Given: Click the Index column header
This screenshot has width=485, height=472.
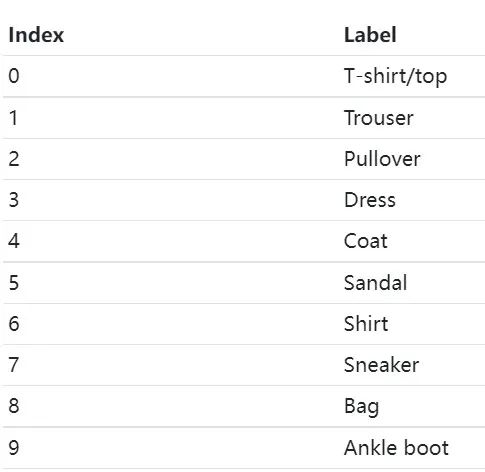Looking at the screenshot, I should pos(36,35).
